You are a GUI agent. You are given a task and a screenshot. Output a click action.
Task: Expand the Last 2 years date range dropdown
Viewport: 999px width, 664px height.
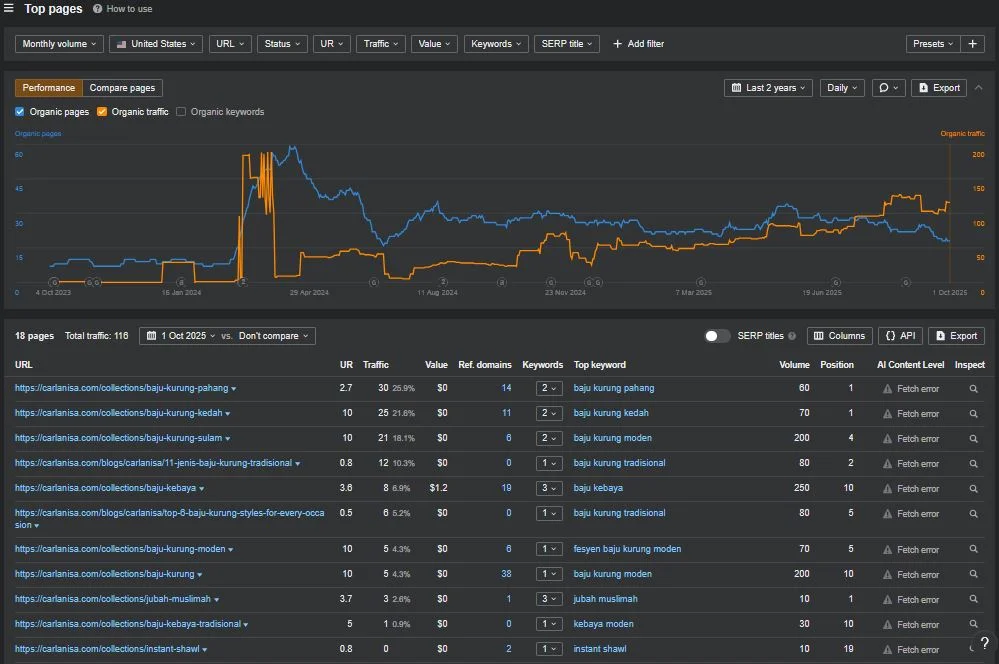tap(768, 88)
